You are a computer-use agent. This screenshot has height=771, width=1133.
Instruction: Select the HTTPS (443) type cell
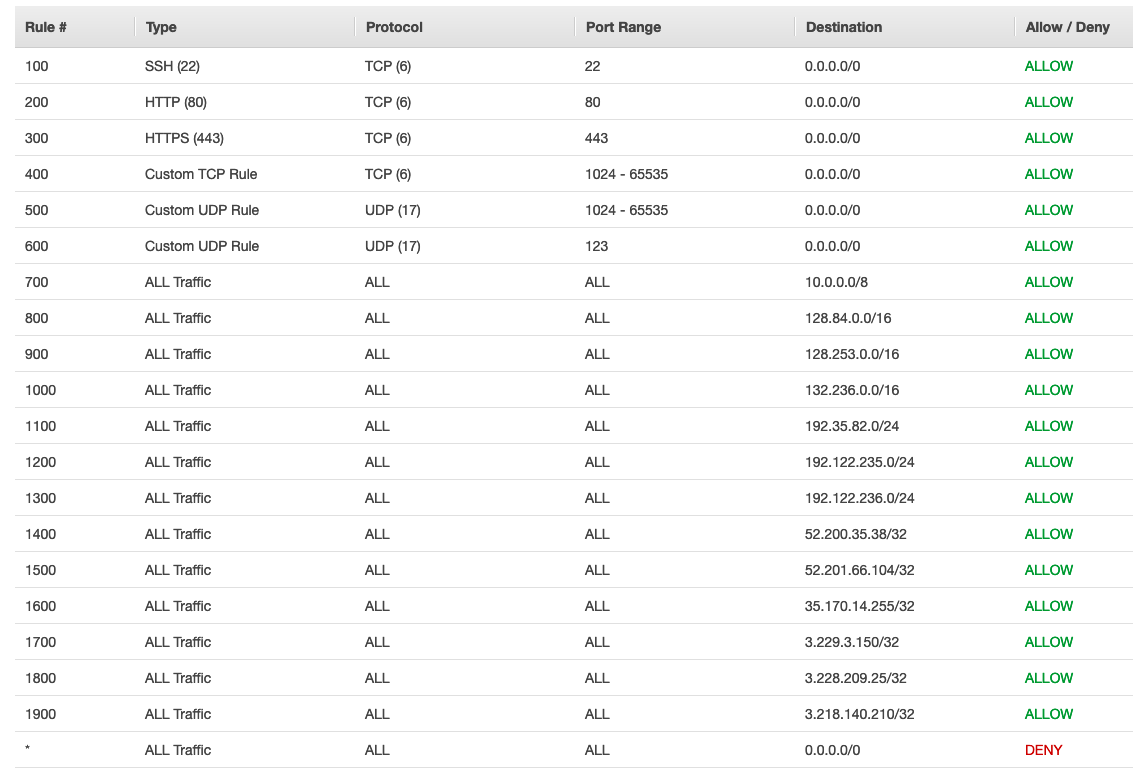(184, 138)
